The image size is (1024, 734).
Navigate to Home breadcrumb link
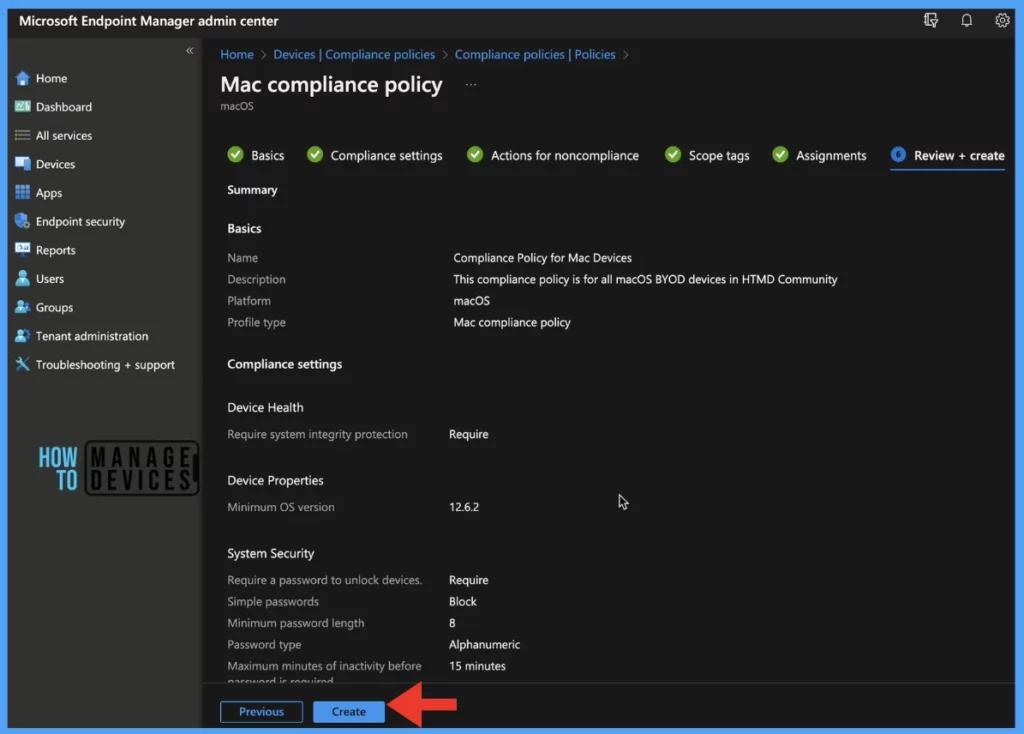coord(237,55)
